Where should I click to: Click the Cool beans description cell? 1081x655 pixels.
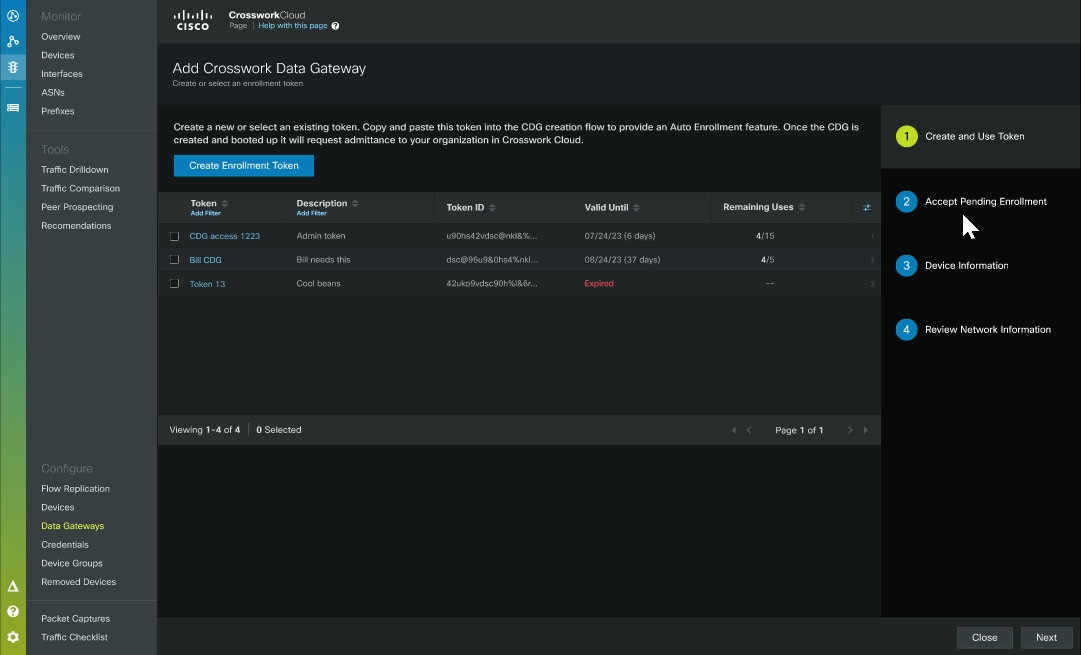tap(319, 283)
